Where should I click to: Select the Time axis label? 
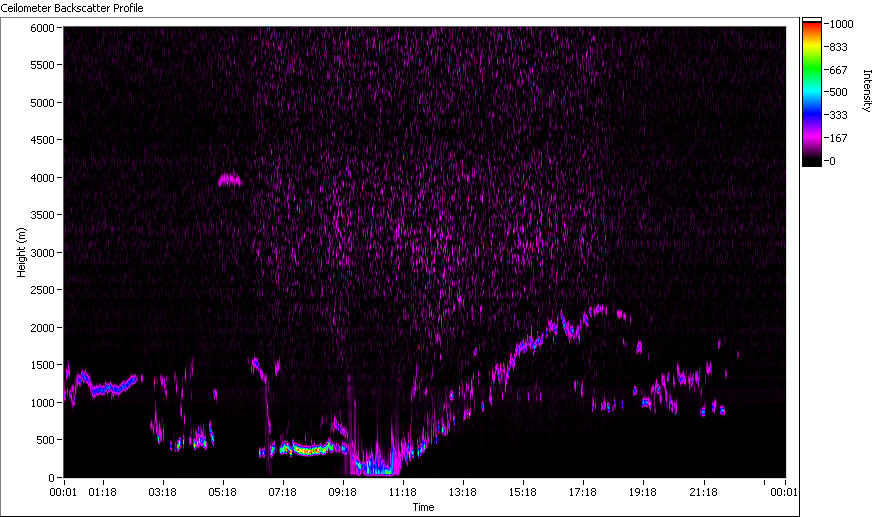coord(423,507)
